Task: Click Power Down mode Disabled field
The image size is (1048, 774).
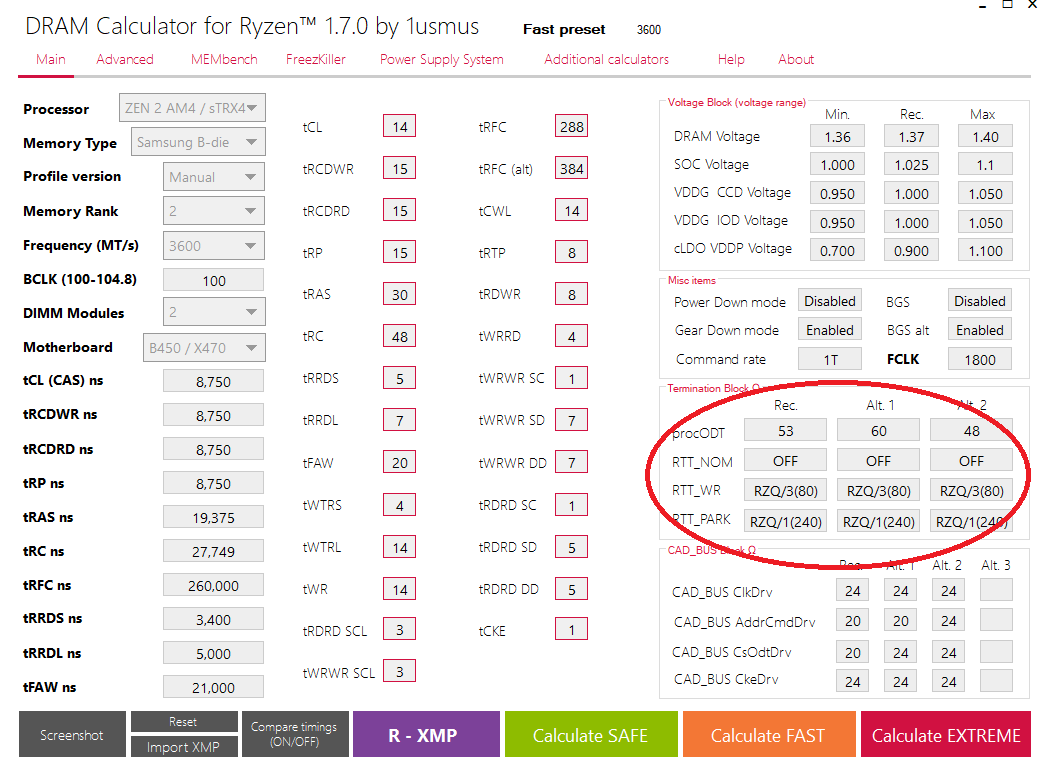Action: pyautogui.click(x=830, y=301)
